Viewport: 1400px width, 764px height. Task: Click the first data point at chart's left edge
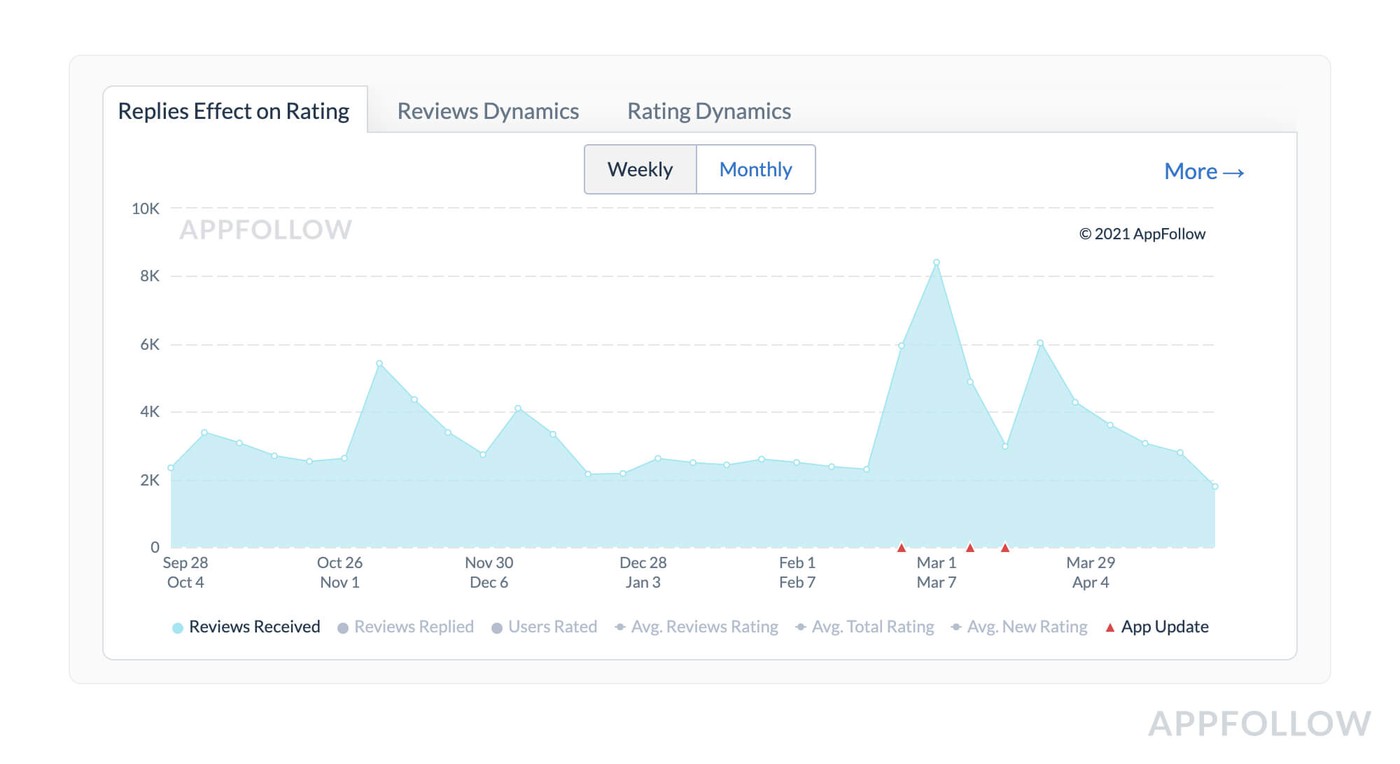coord(171,468)
